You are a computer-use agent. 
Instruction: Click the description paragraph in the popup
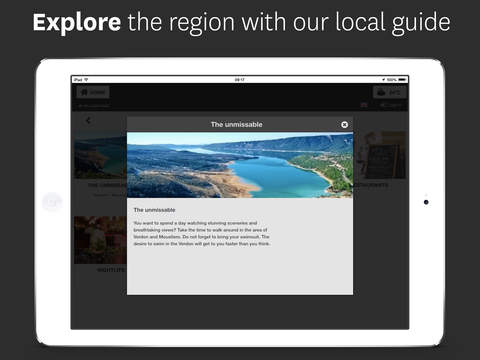tap(202, 233)
